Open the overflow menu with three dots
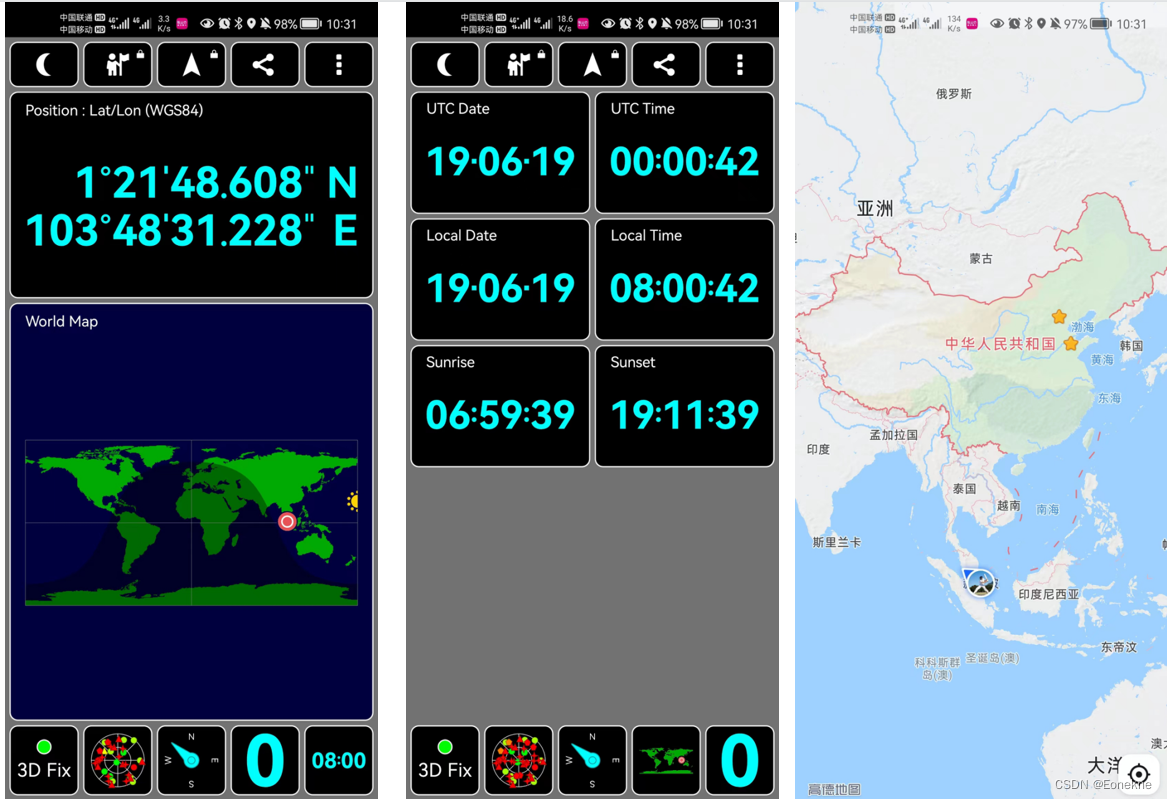1167x799 pixels. click(338, 64)
